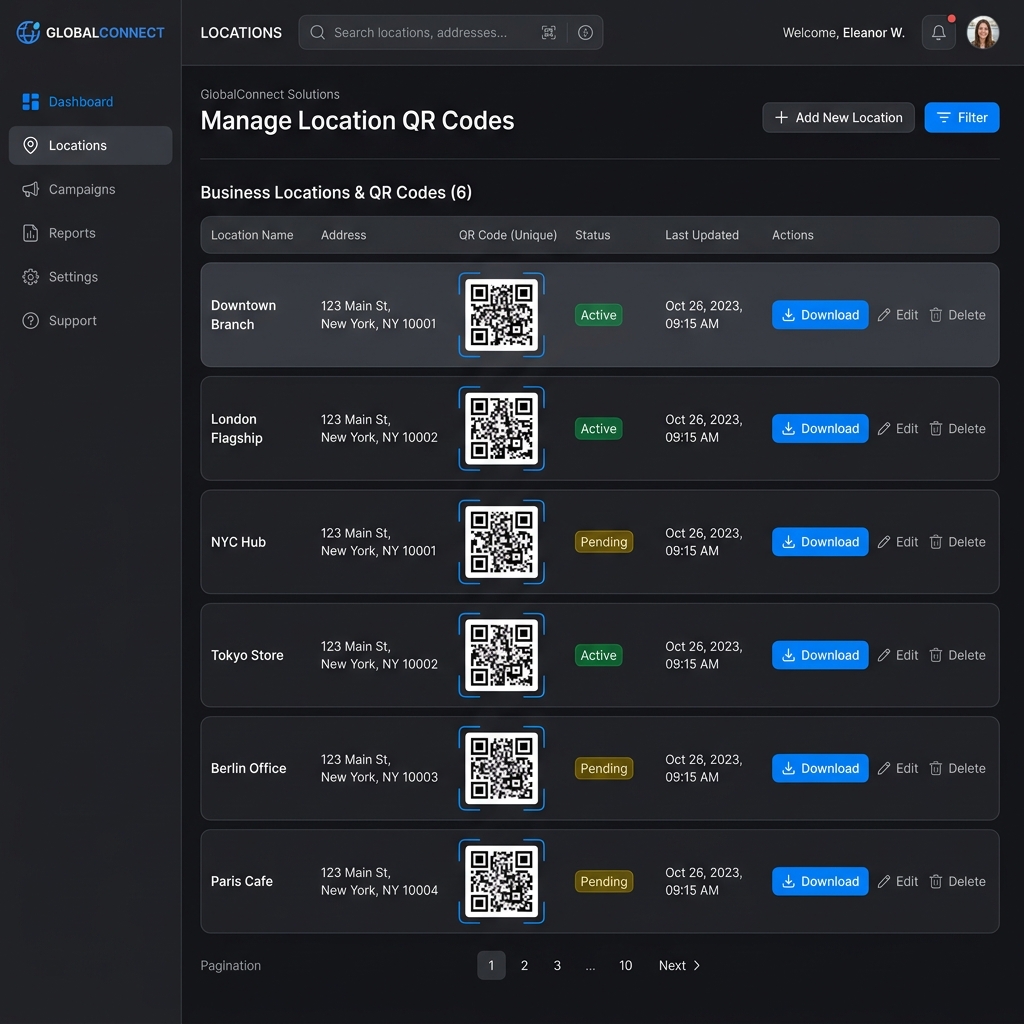Click Paris Cafe location name

242,882
